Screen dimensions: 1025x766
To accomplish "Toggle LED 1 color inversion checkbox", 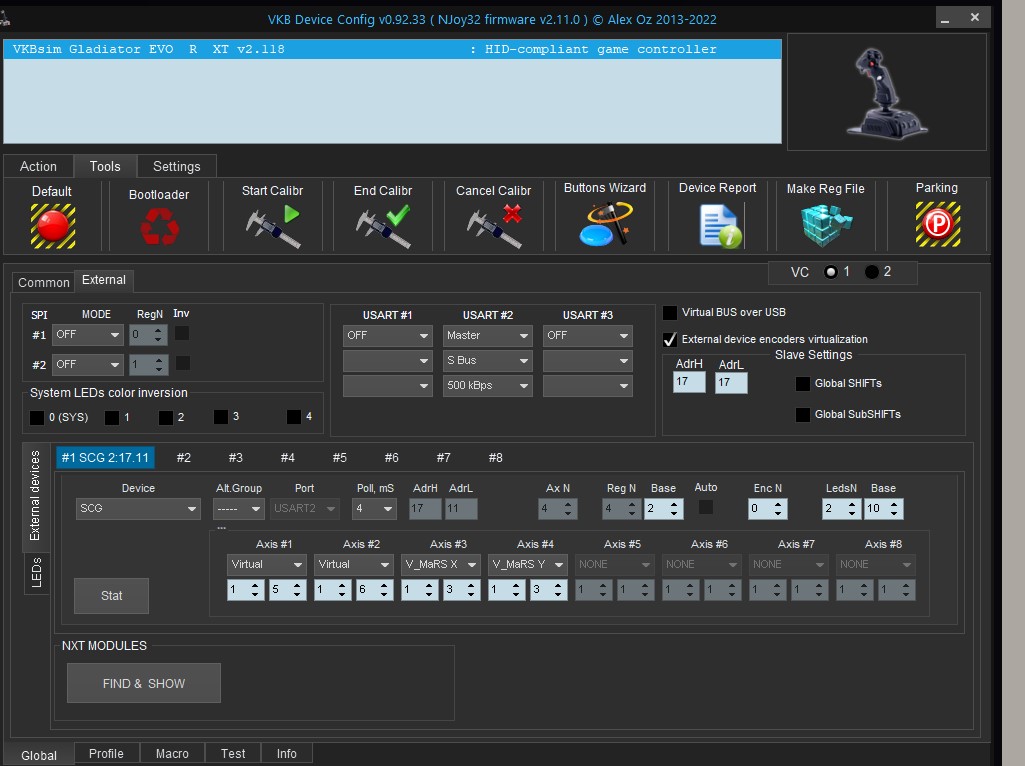I will (x=112, y=418).
